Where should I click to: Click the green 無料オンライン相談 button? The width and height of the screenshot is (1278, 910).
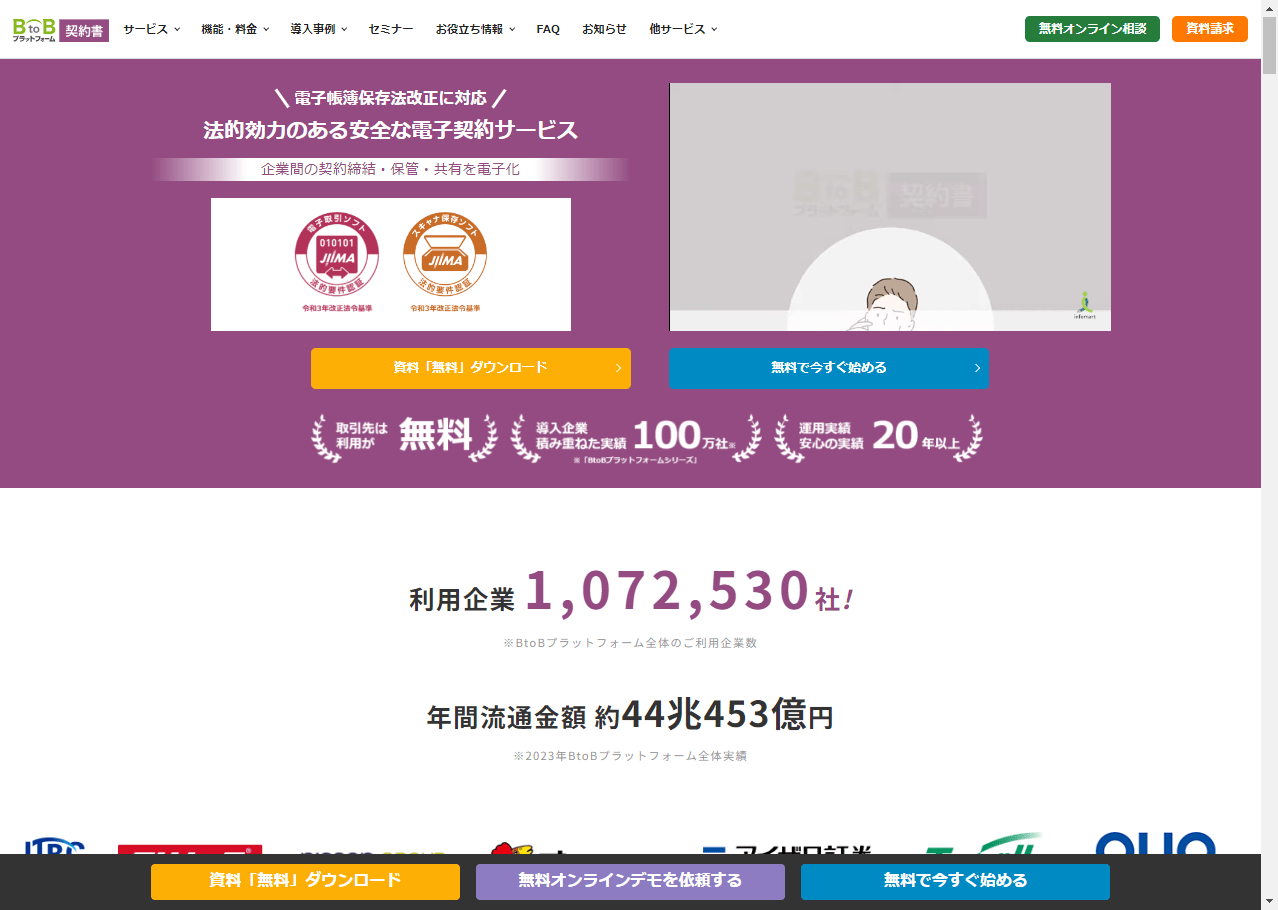(x=1091, y=29)
